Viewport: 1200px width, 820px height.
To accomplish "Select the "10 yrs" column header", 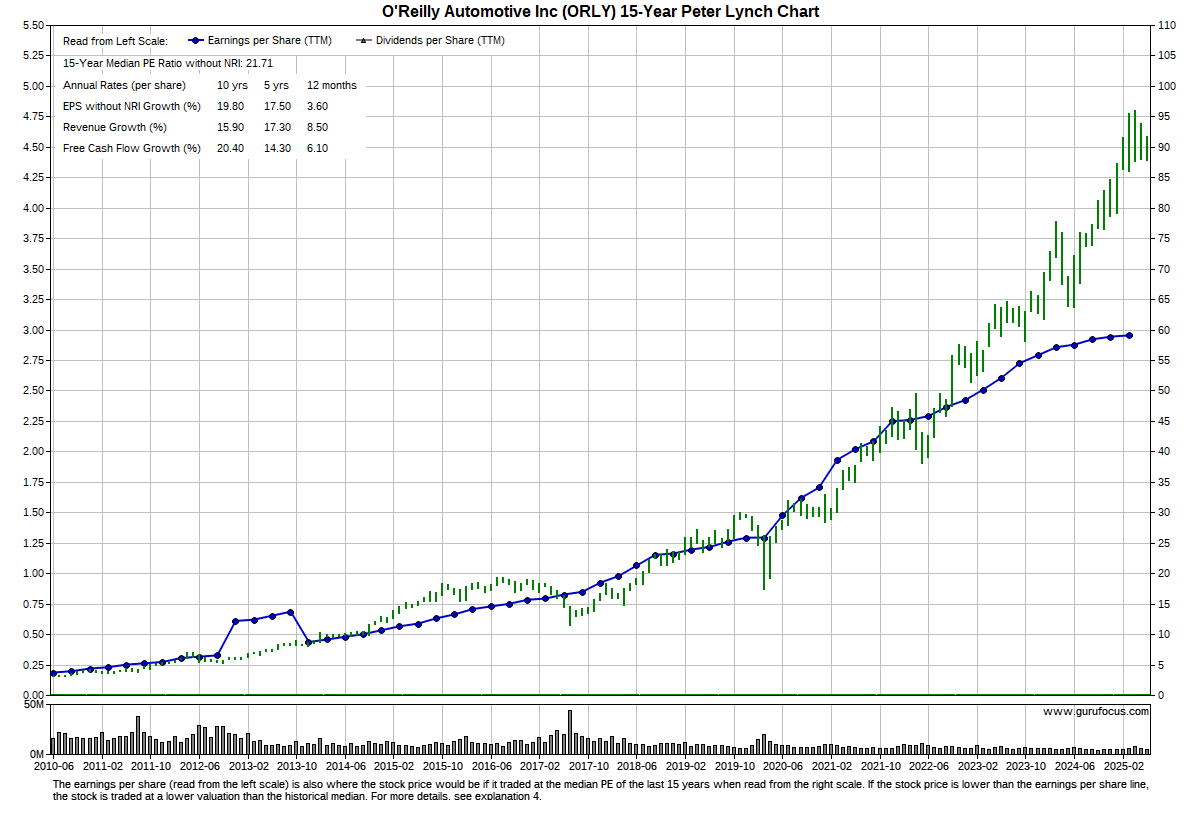I will [x=232, y=85].
